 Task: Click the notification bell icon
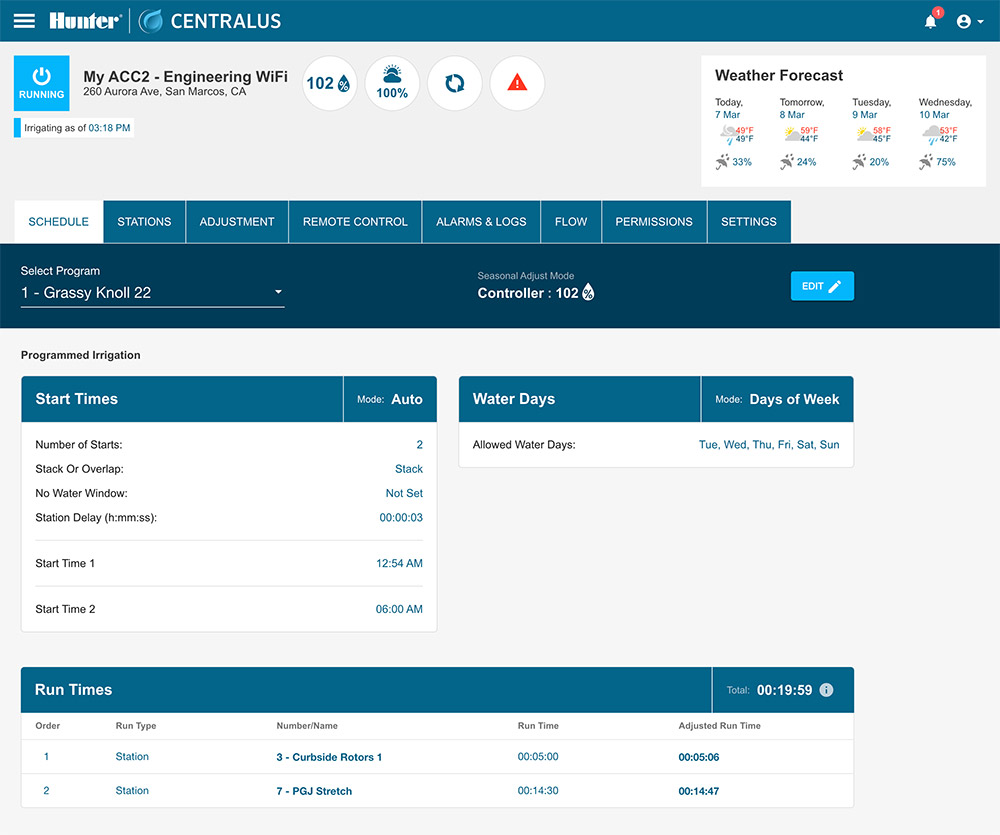point(931,21)
